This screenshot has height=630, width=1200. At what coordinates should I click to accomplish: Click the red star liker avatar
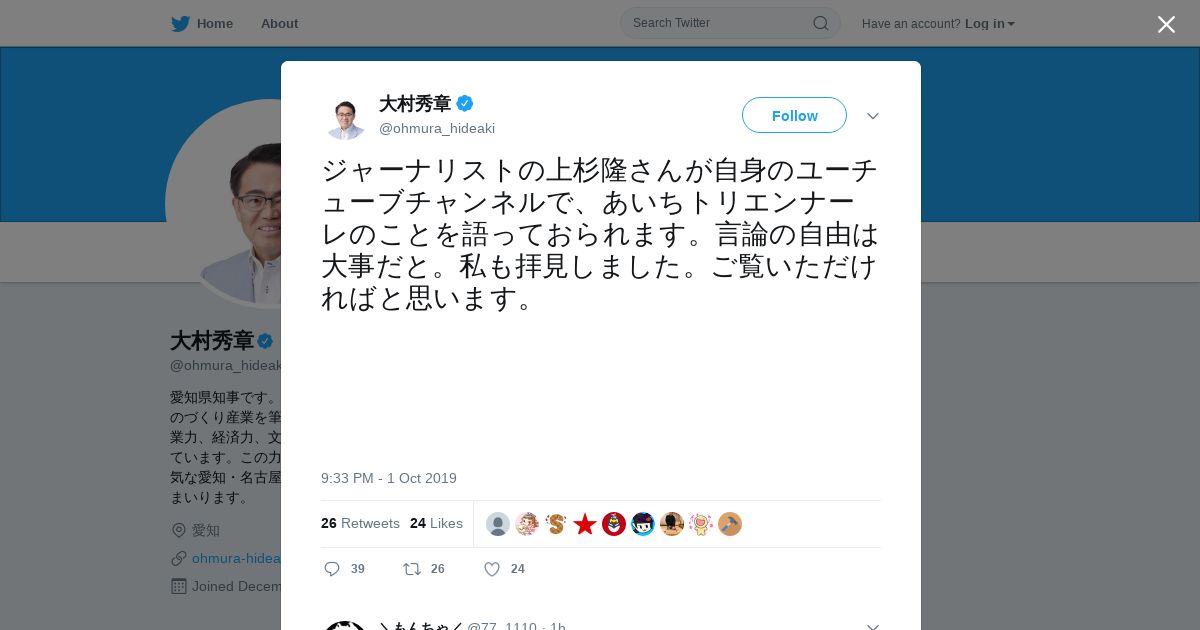point(585,524)
